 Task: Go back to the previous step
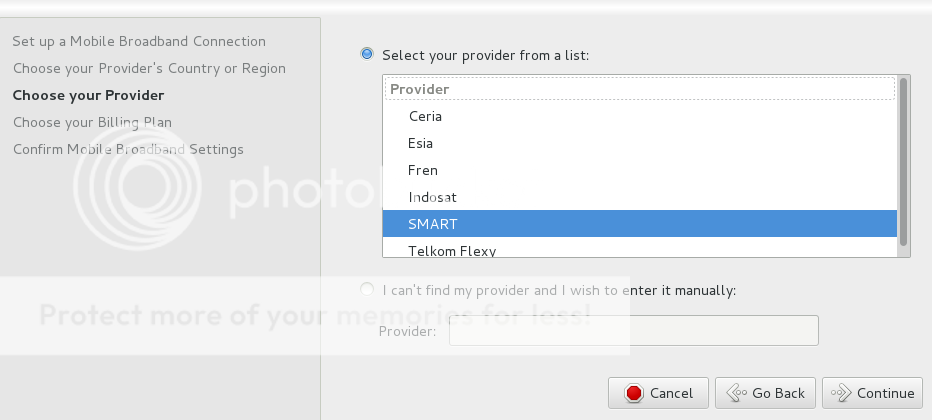coord(766,393)
